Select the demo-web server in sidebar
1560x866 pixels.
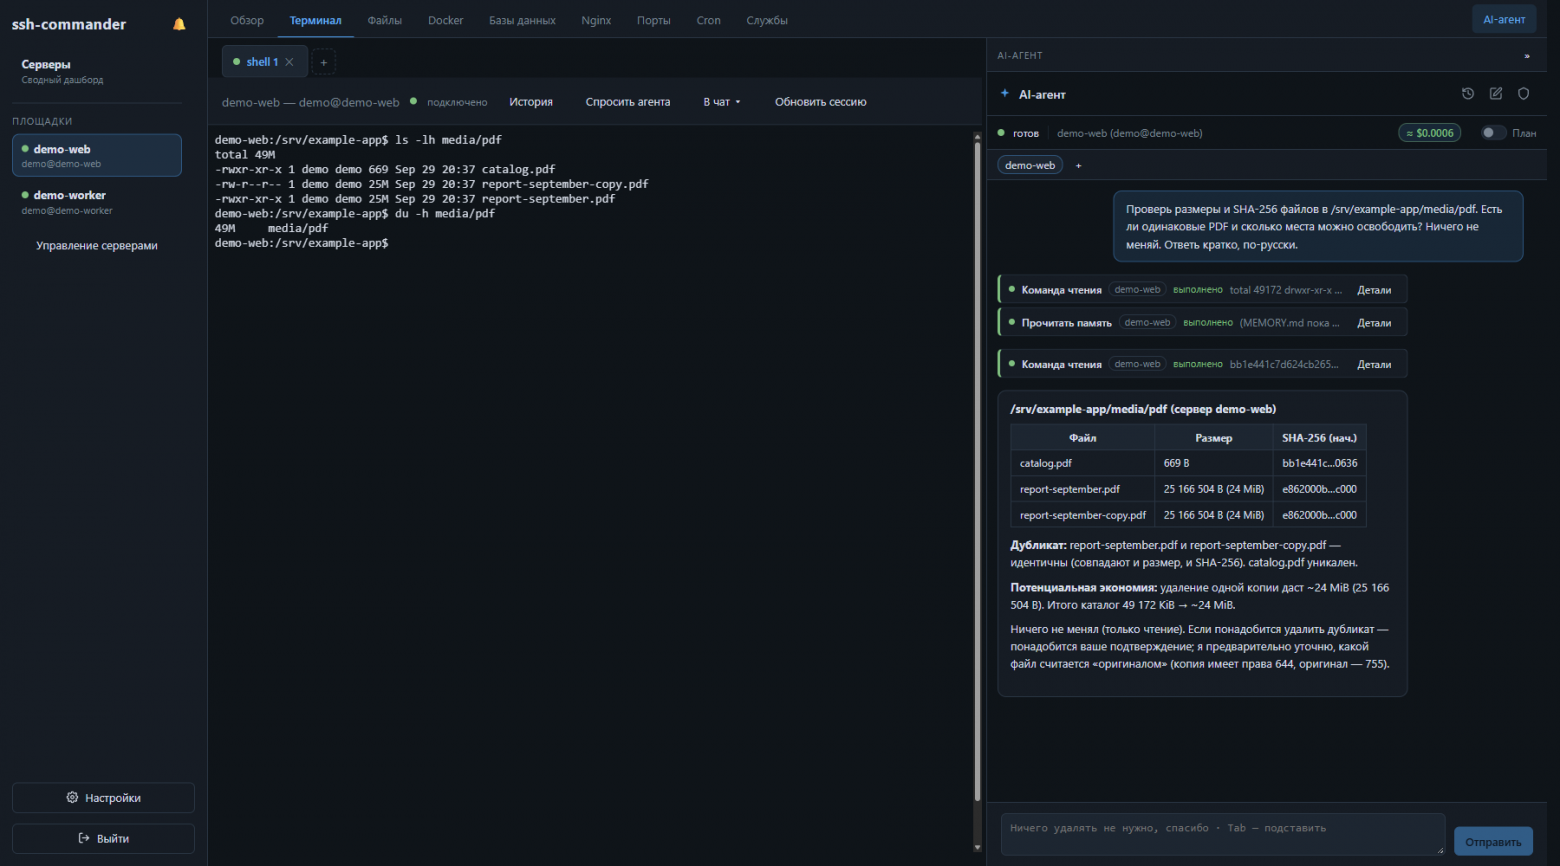point(97,155)
